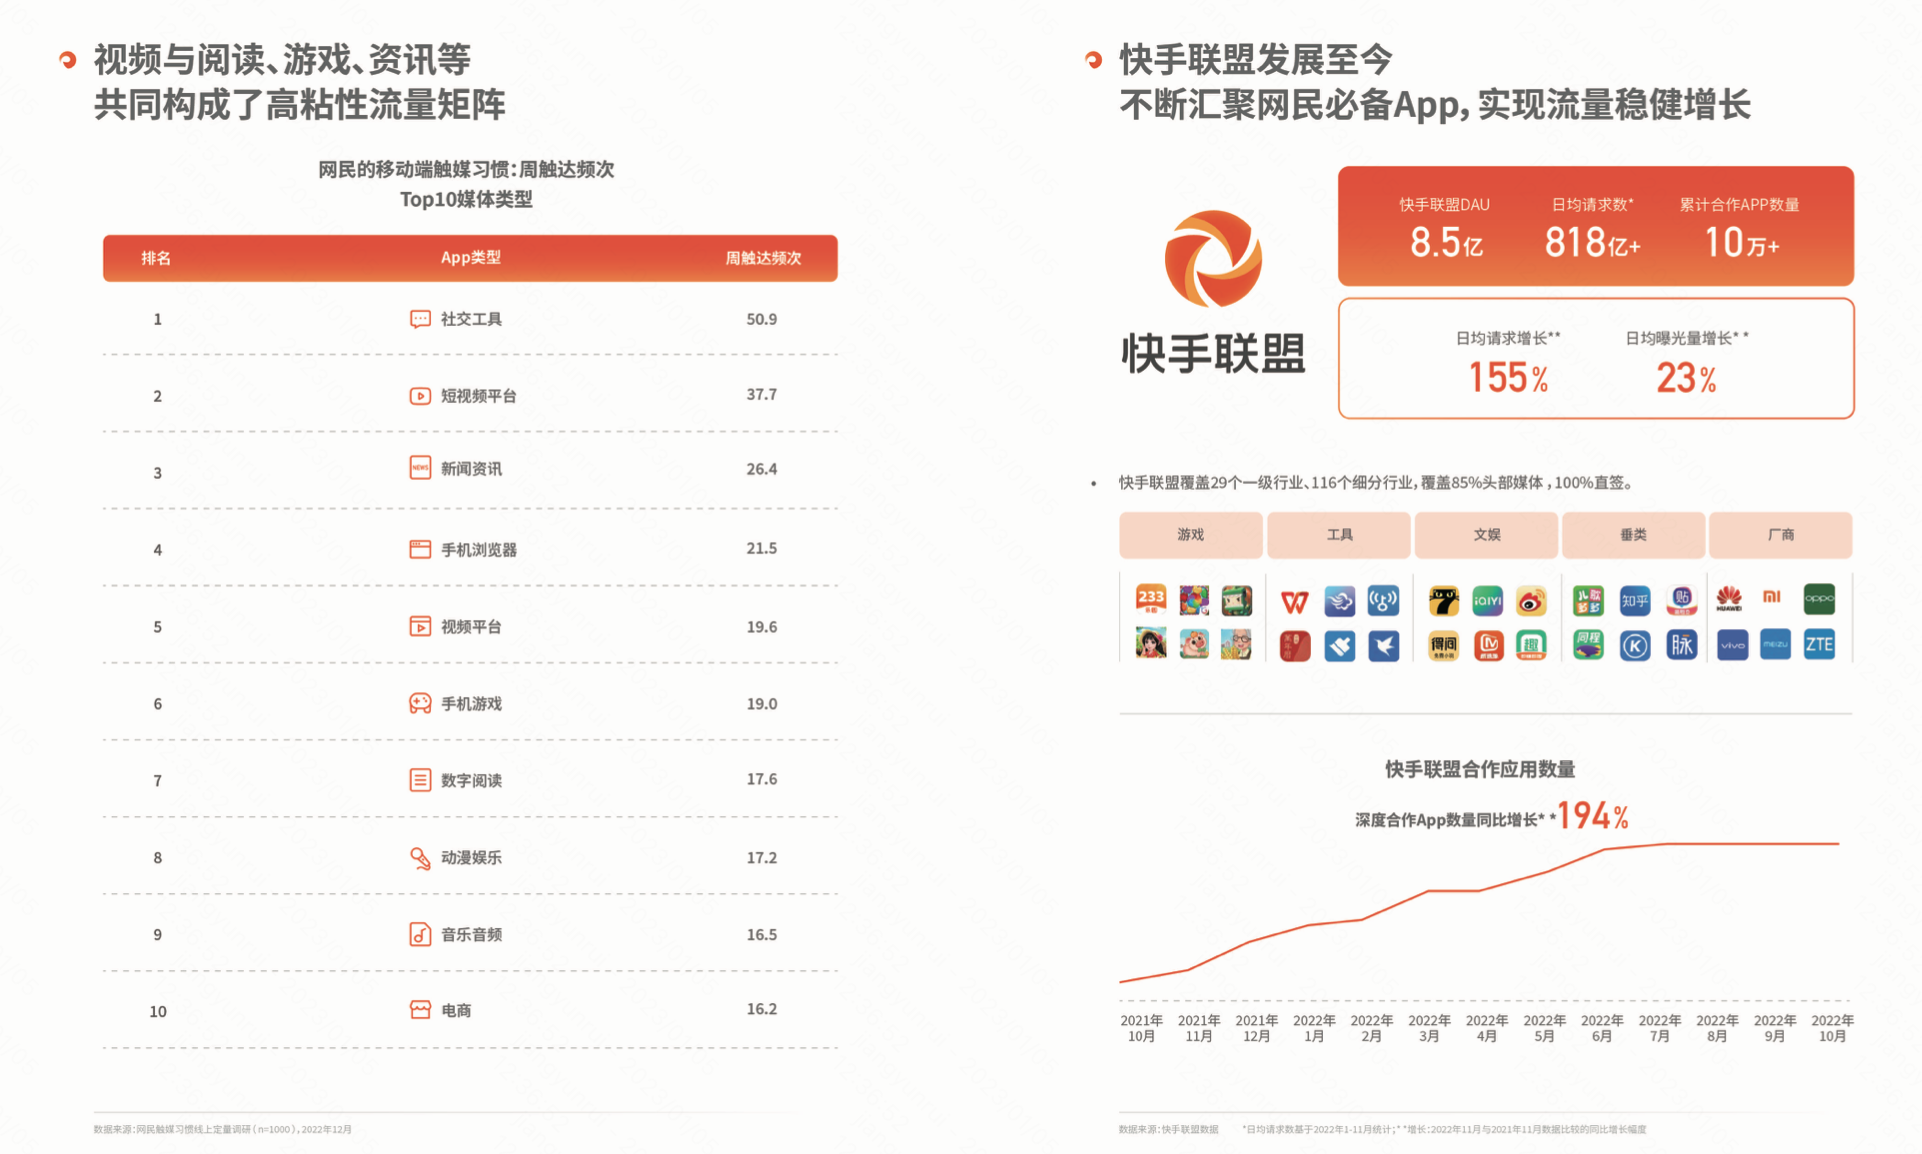Click the Maimai 脉 app icon

click(1681, 645)
